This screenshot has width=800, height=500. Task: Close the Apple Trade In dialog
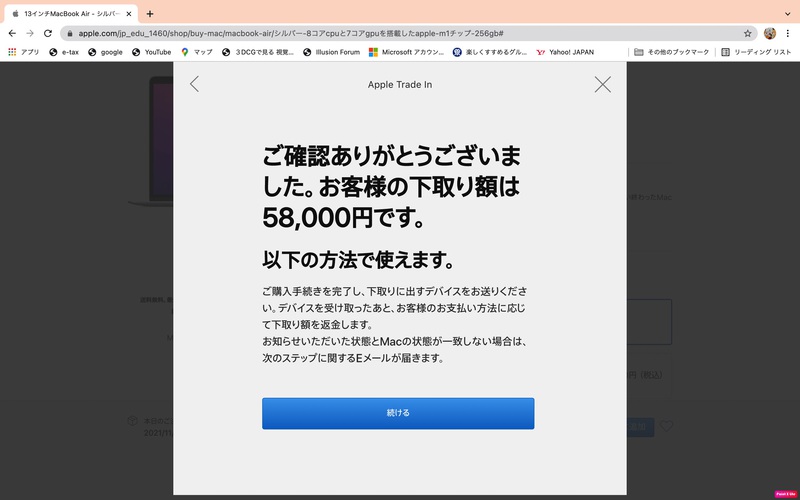pos(603,84)
